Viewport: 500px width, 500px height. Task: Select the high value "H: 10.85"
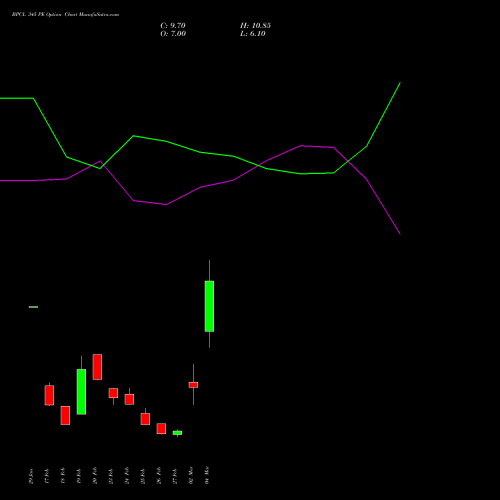coord(255,26)
